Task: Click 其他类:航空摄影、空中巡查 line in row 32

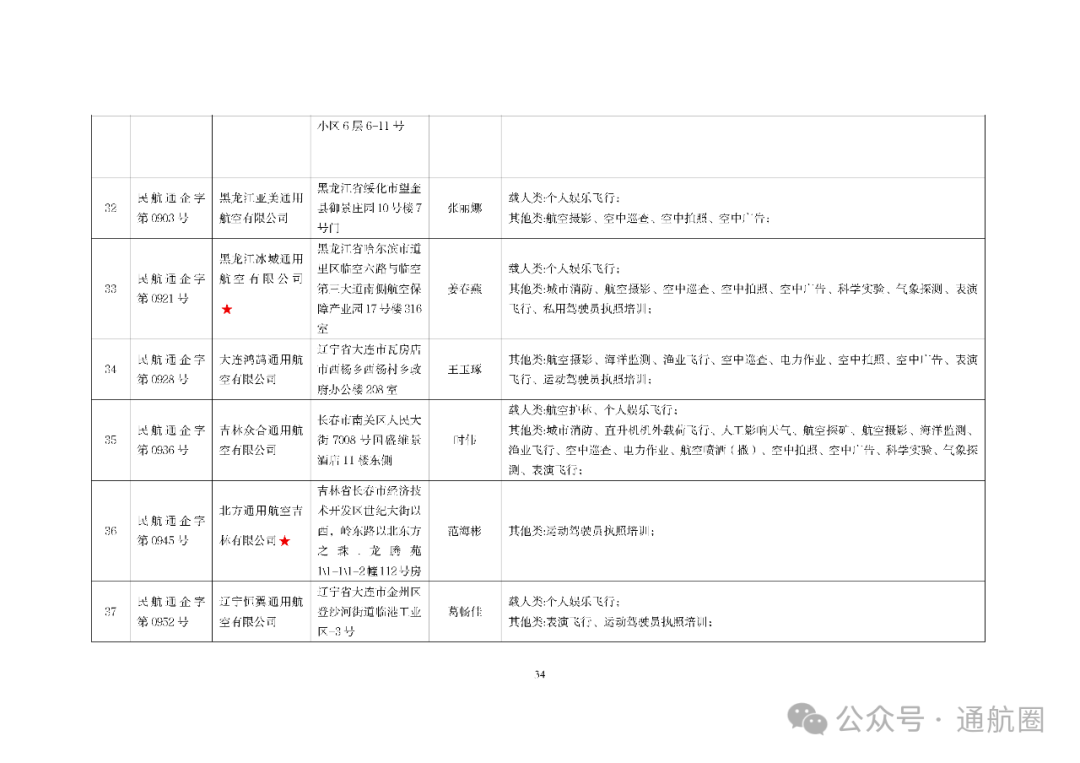Action: click(639, 218)
